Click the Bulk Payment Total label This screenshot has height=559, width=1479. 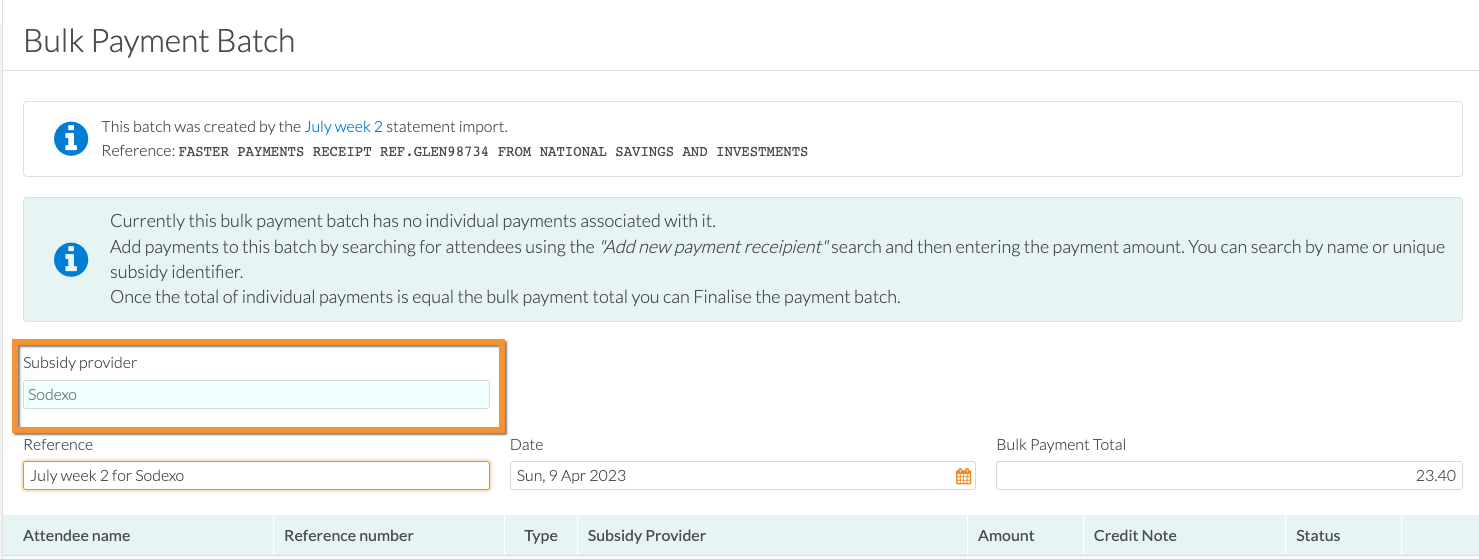pos(1061,445)
